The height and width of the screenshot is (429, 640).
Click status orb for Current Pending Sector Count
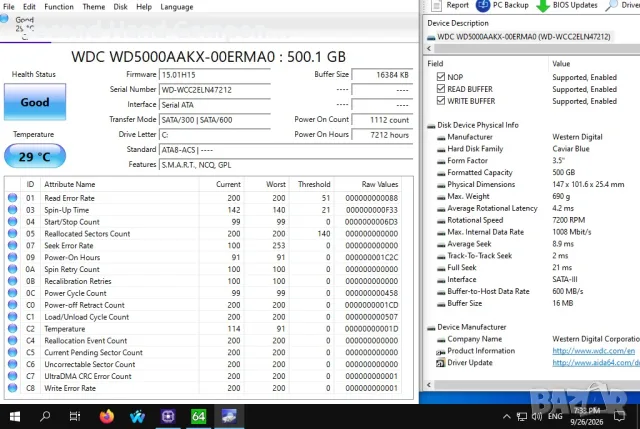[13, 352]
